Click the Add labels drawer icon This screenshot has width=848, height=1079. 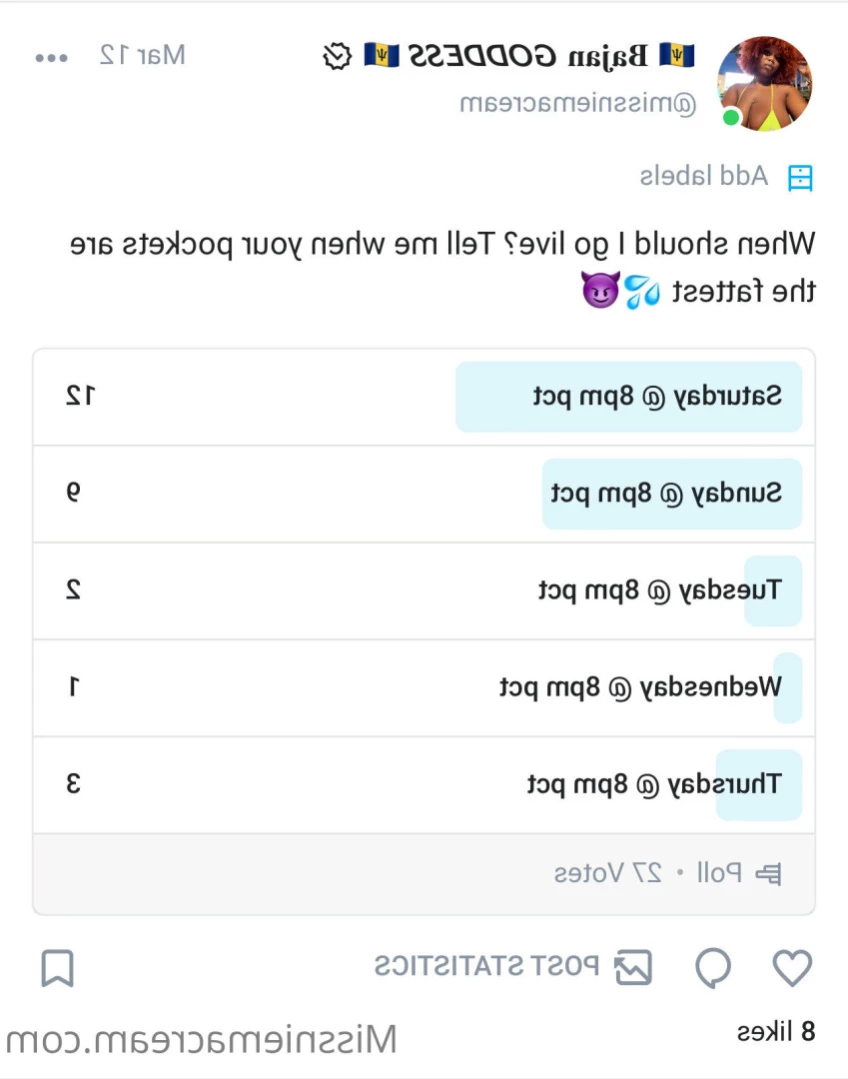pos(800,178)
